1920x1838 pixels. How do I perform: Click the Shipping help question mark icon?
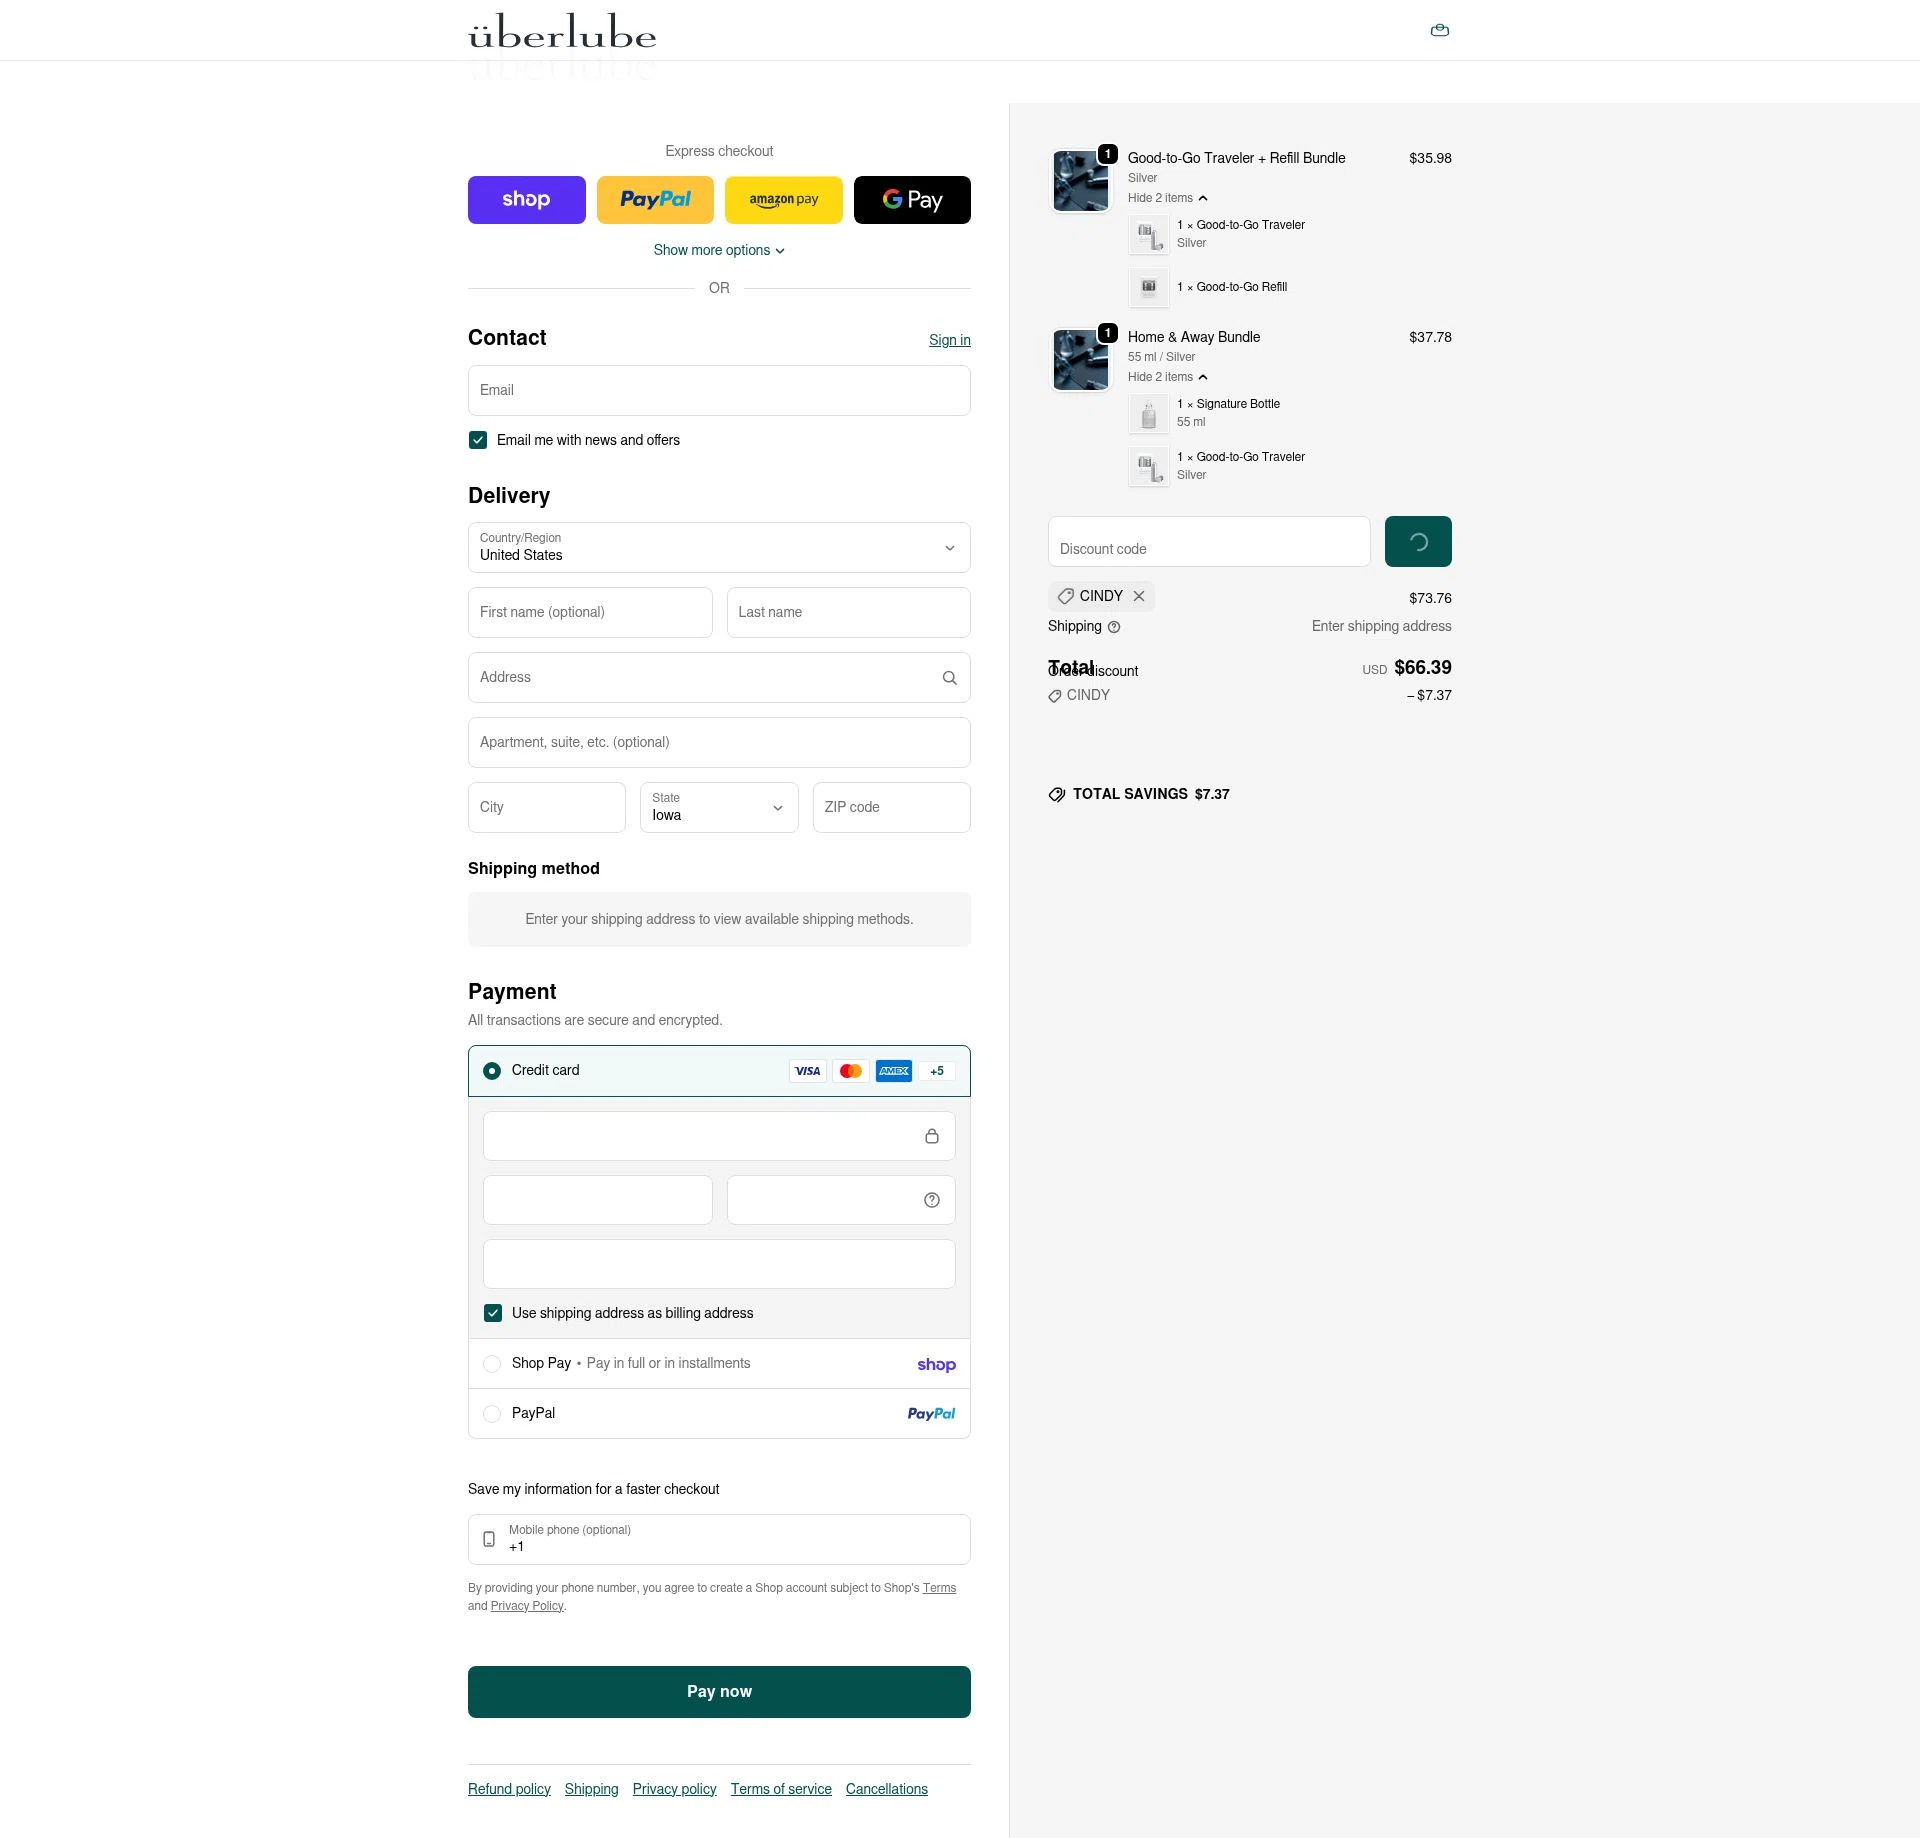[x=1115, y=627]
